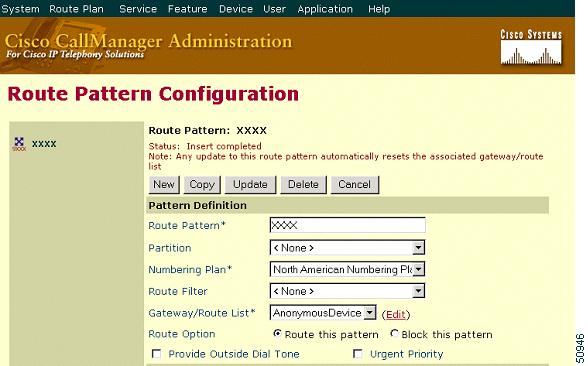Open the Partition dropdown

coord(347,248)
